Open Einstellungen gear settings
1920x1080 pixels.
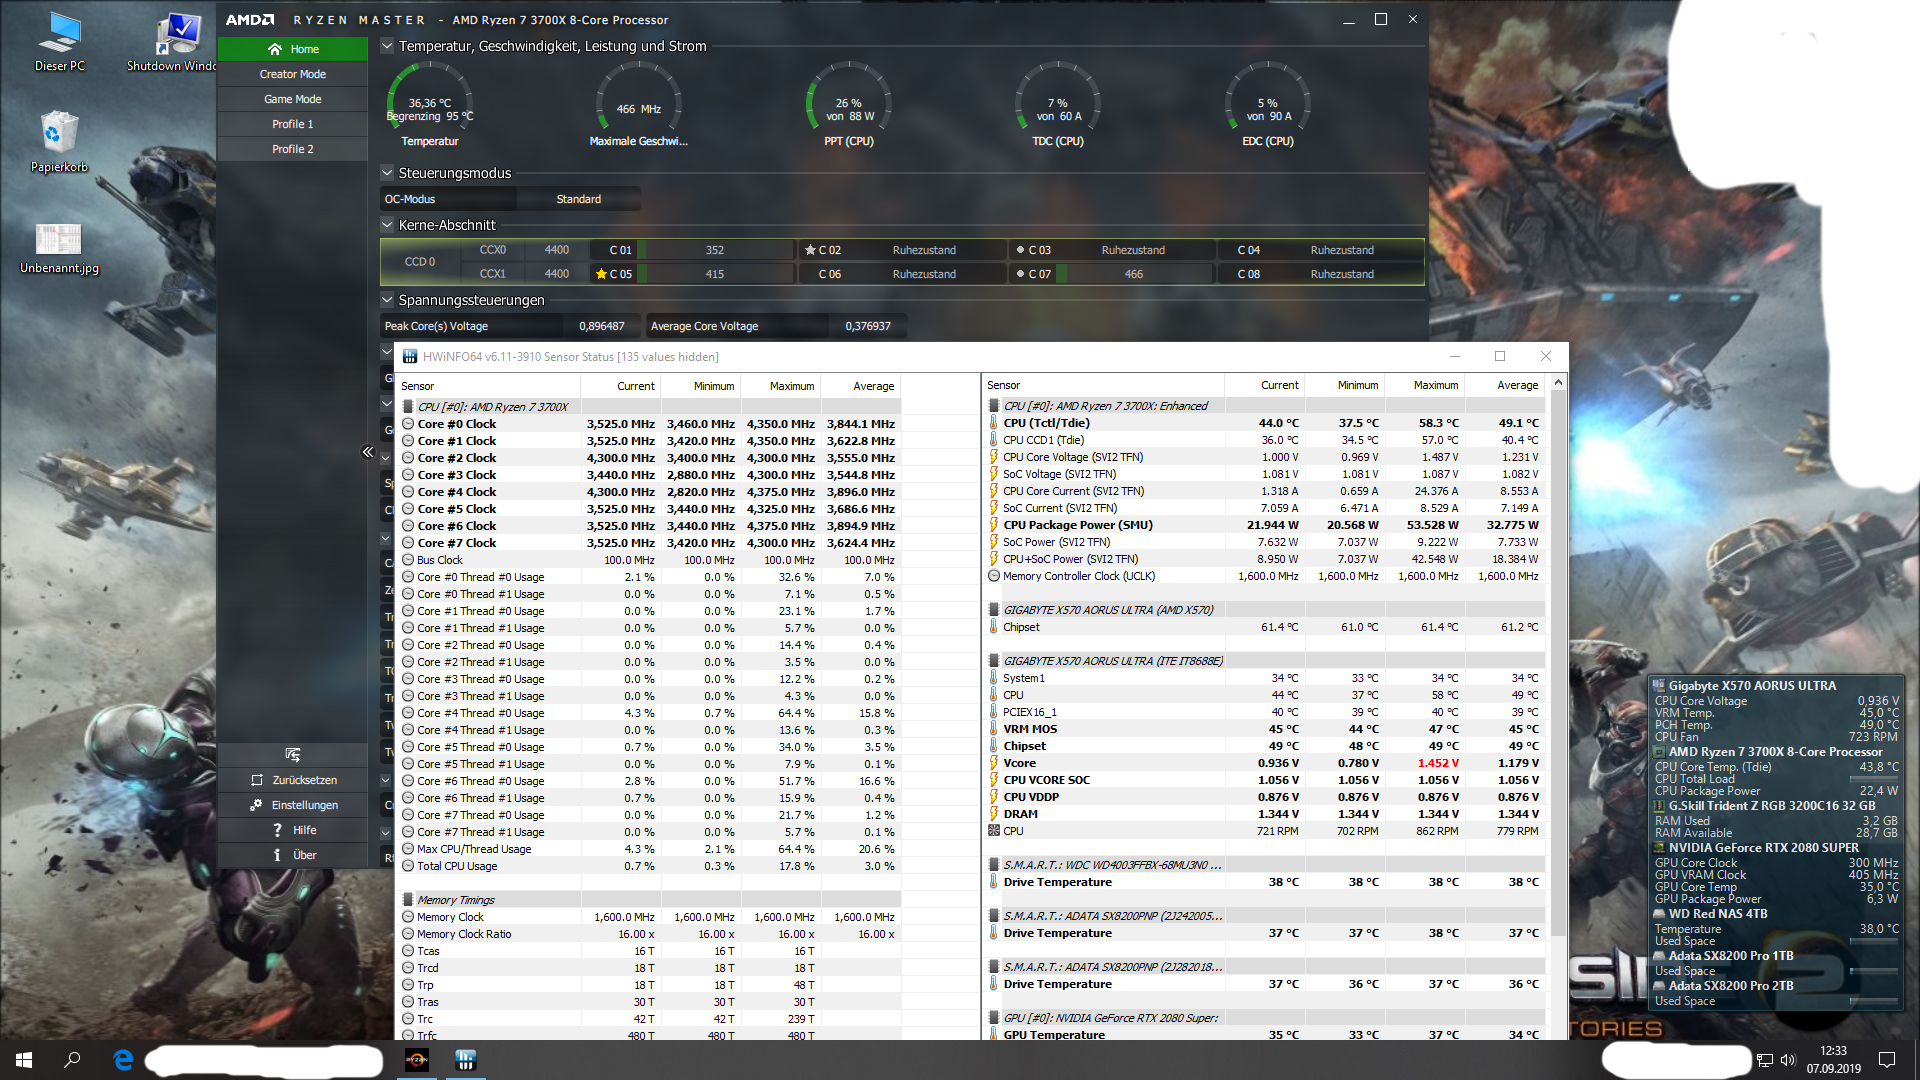pos(256,805)
